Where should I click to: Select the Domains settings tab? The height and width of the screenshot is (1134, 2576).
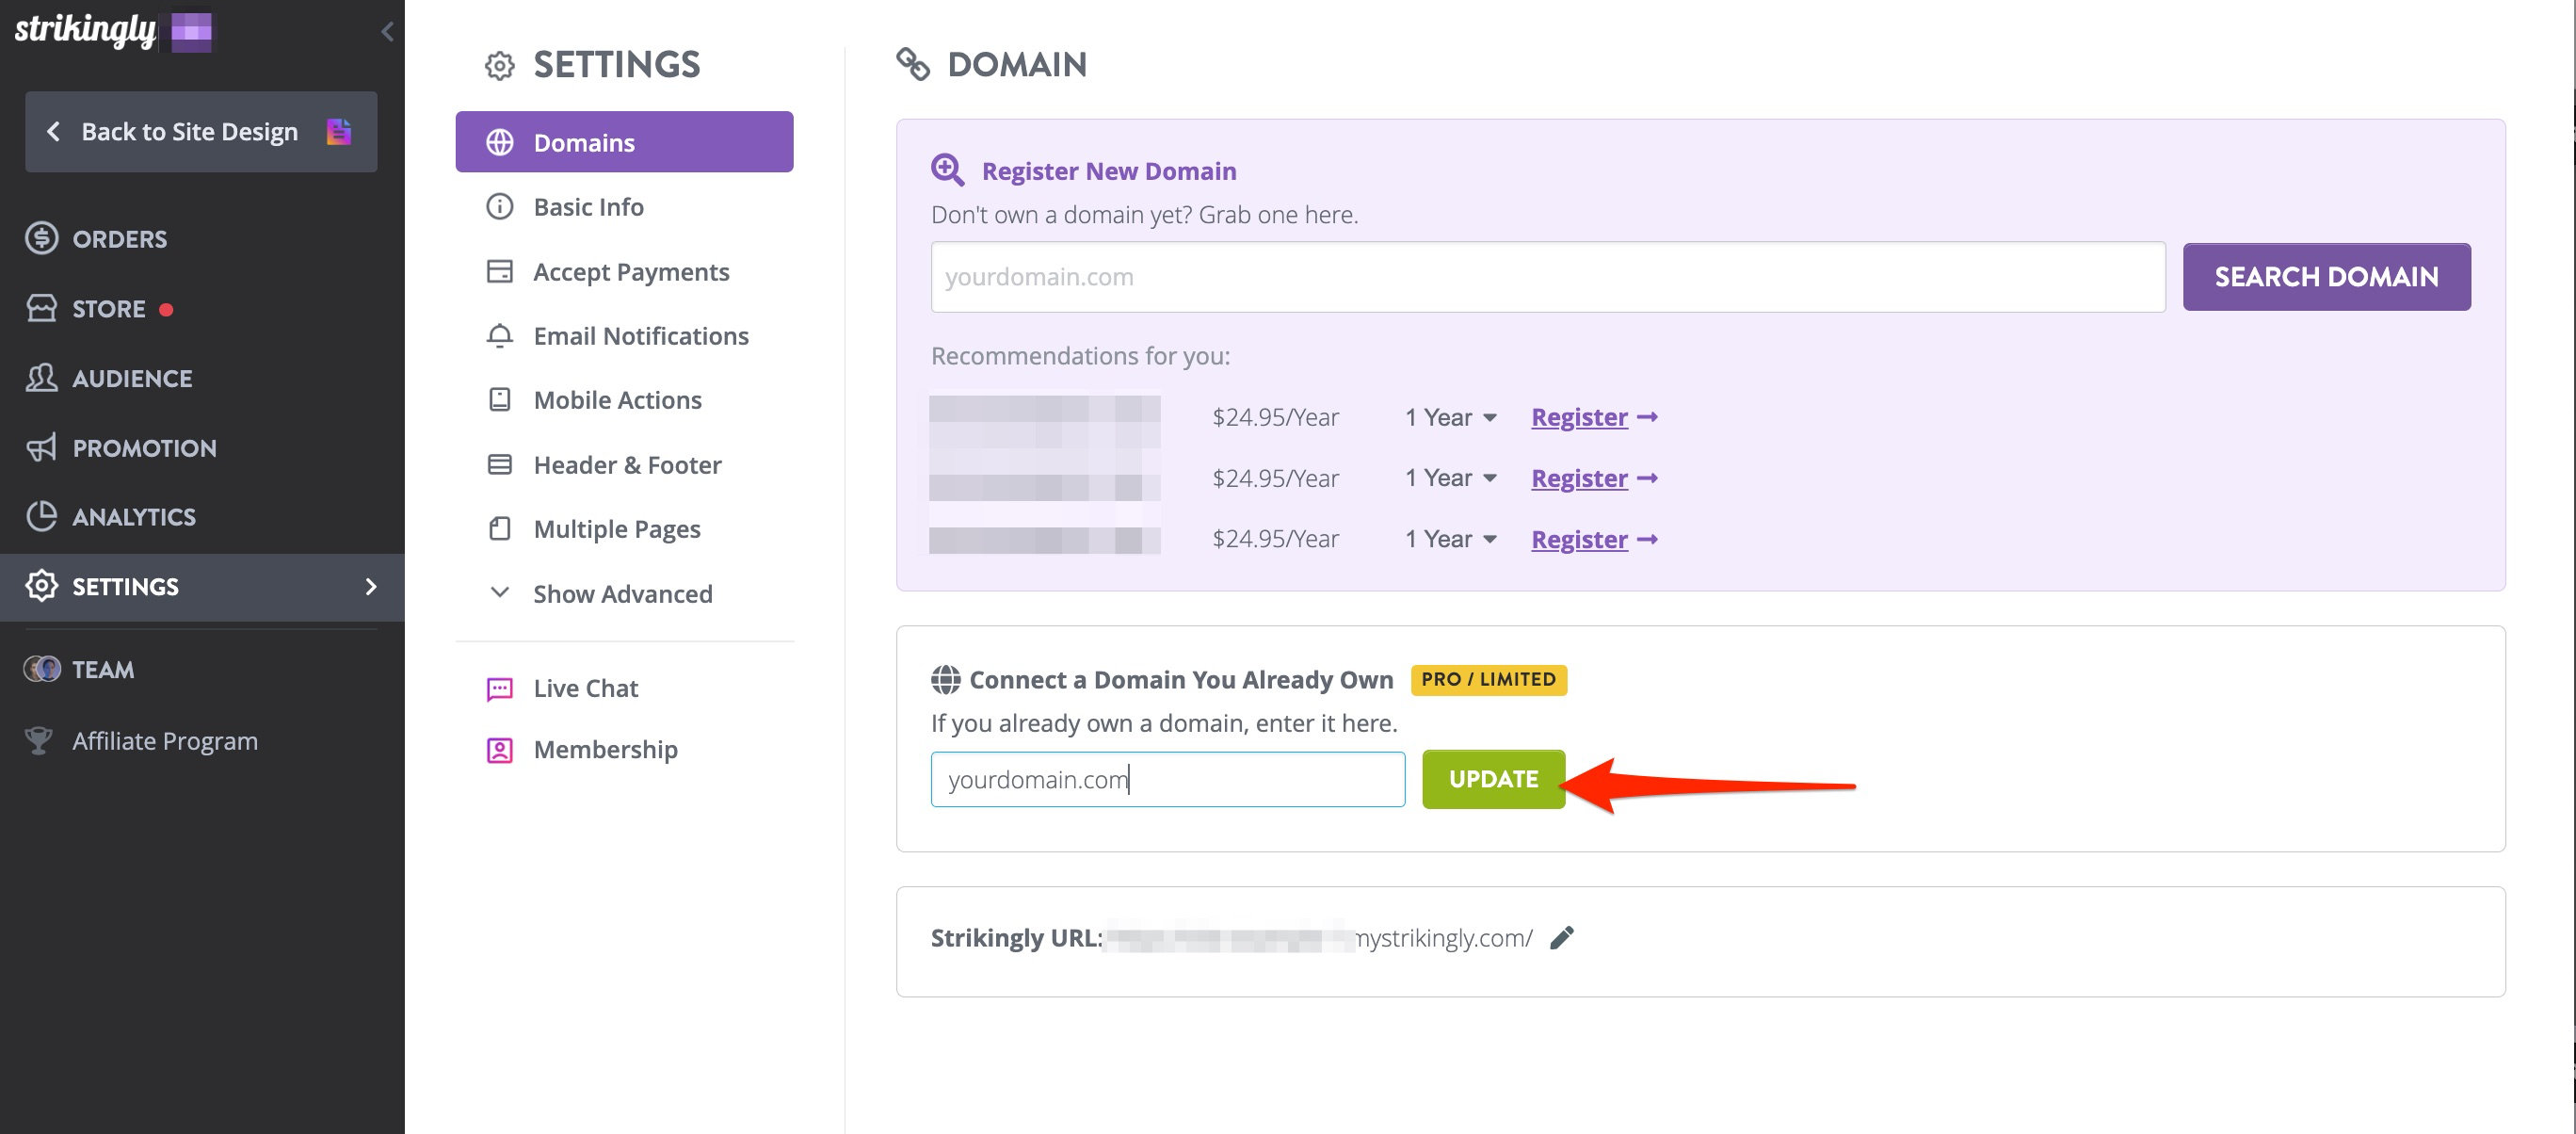point(624,142)
